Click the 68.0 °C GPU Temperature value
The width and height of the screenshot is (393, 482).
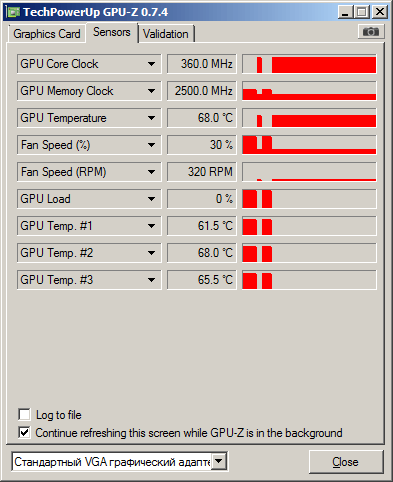(202, 118)
